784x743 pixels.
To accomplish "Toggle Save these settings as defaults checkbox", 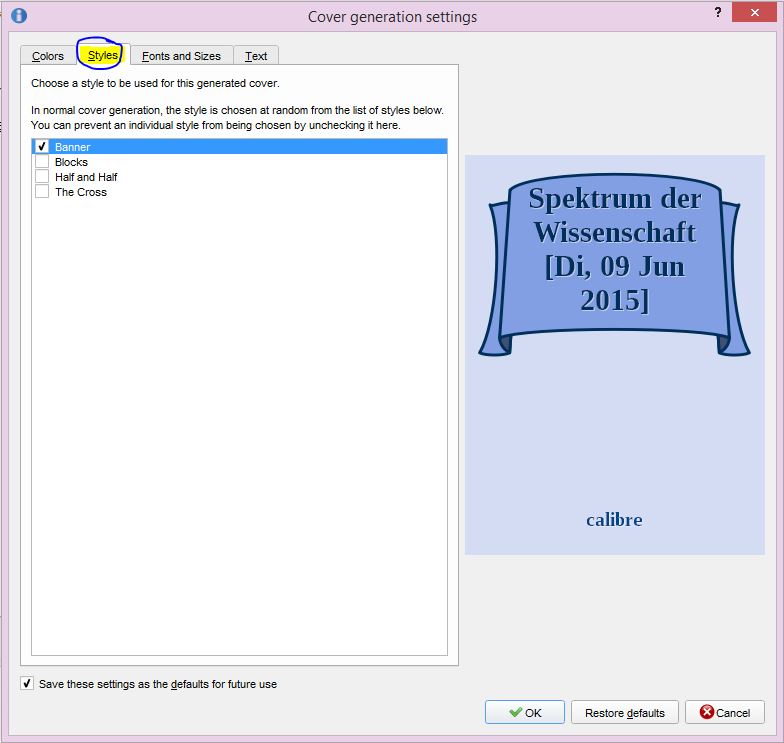I will tap(27, 683).
